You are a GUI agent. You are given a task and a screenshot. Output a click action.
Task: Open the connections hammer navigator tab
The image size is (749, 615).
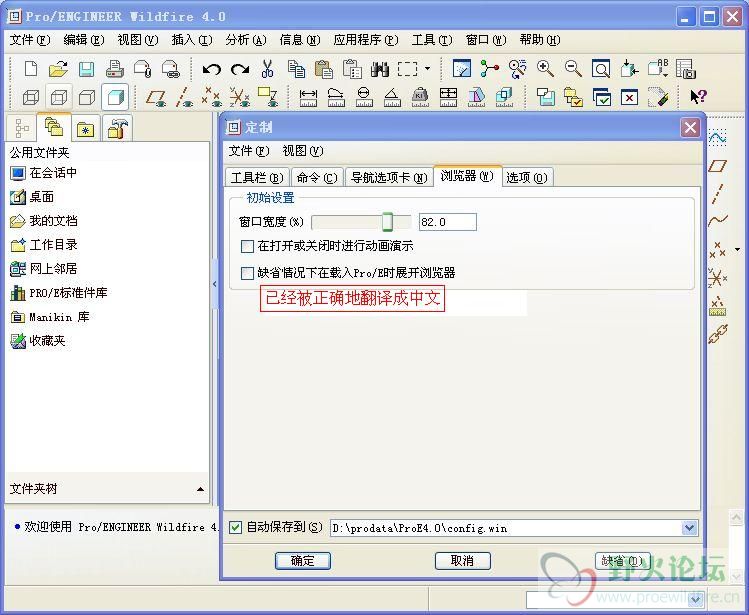tap(117, 129)
